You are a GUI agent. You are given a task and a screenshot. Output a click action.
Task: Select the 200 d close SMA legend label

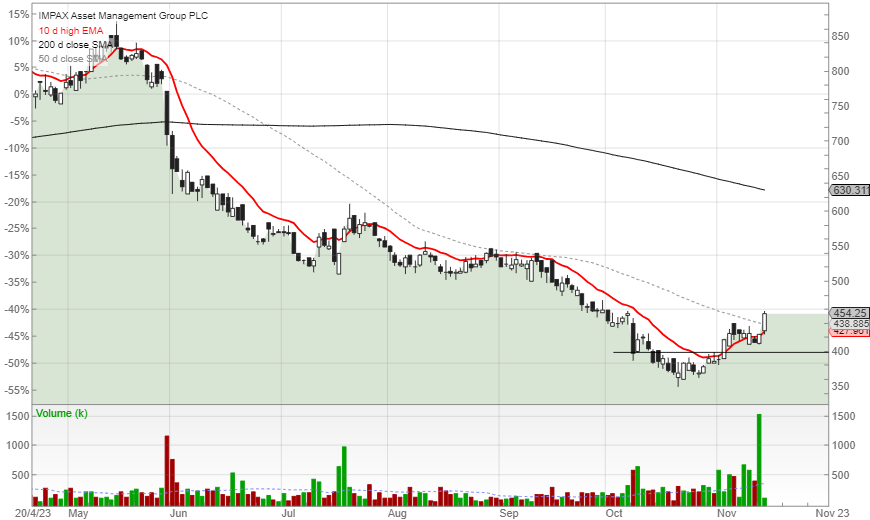pos(75,44)
